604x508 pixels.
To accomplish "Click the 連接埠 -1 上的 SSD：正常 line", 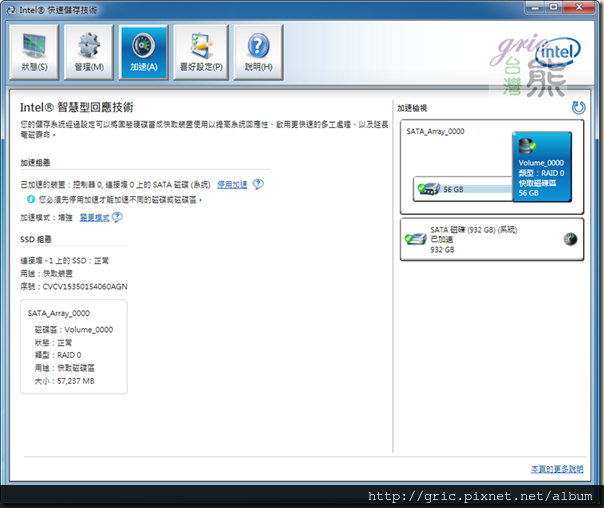I will [x=64, y=261].
